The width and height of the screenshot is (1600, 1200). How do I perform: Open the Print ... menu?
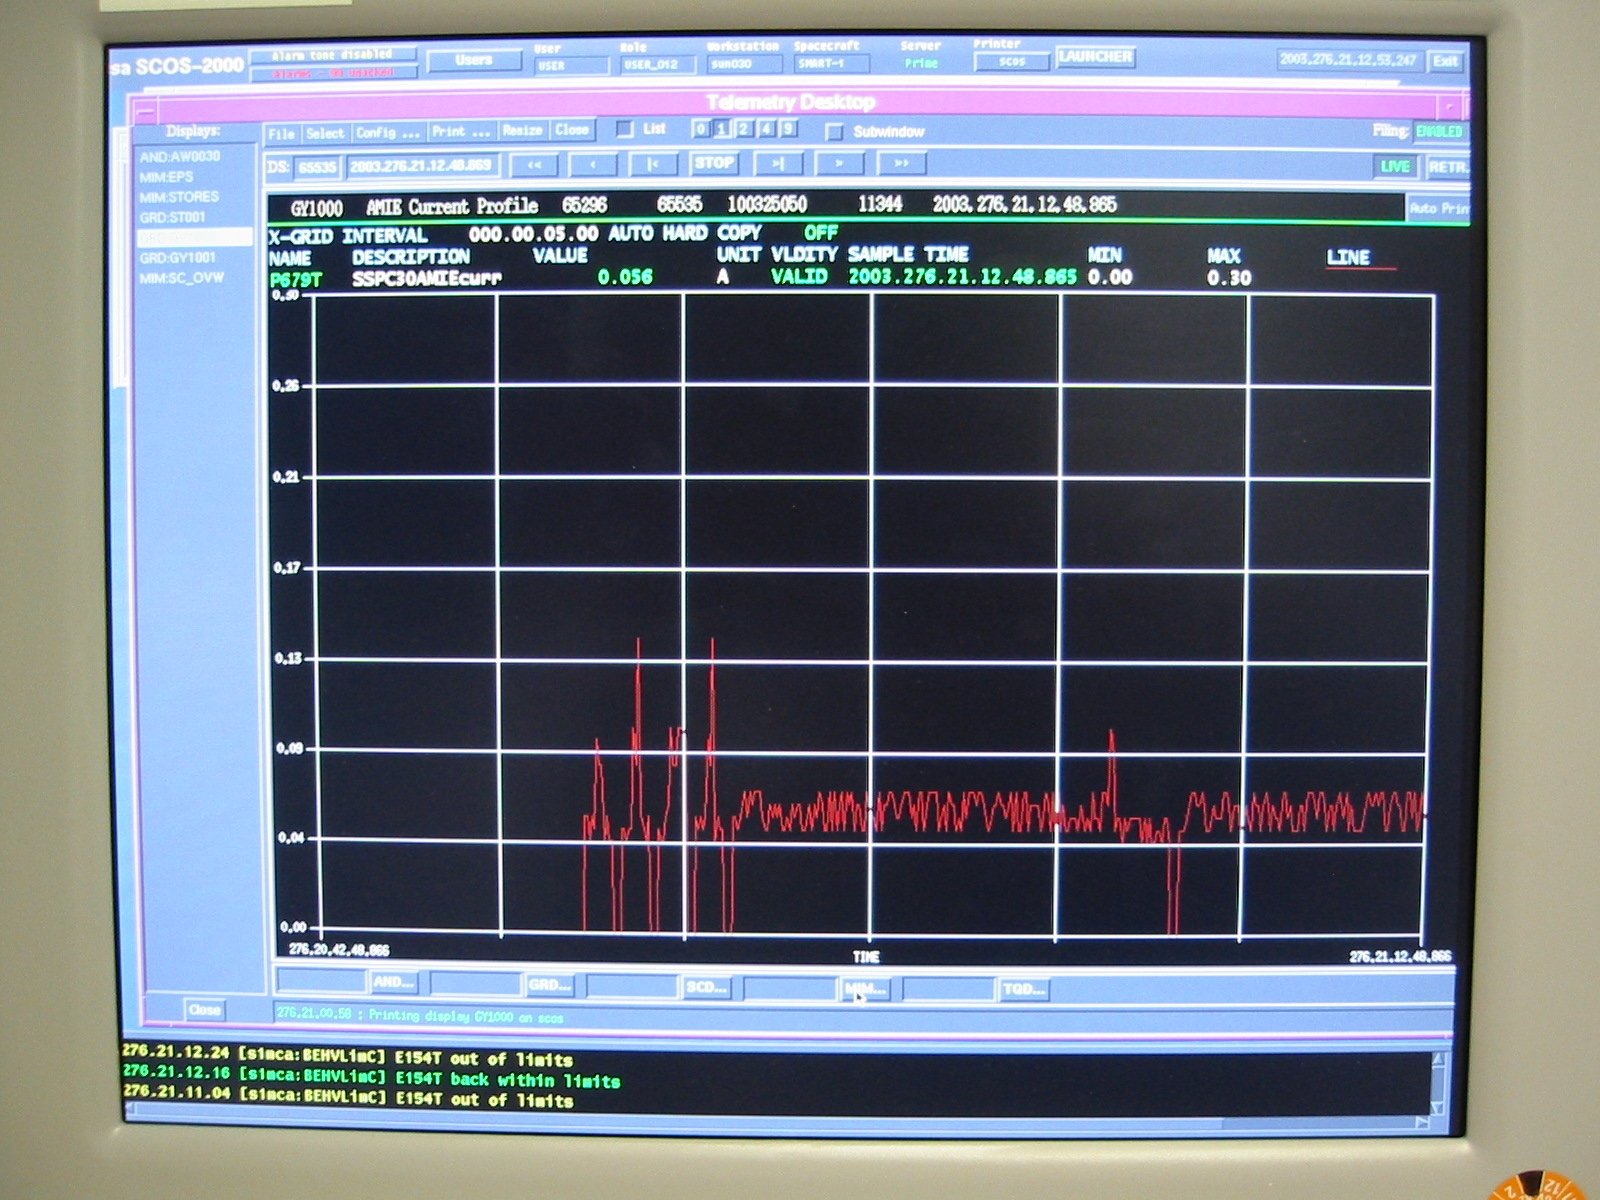click(461, 131)
